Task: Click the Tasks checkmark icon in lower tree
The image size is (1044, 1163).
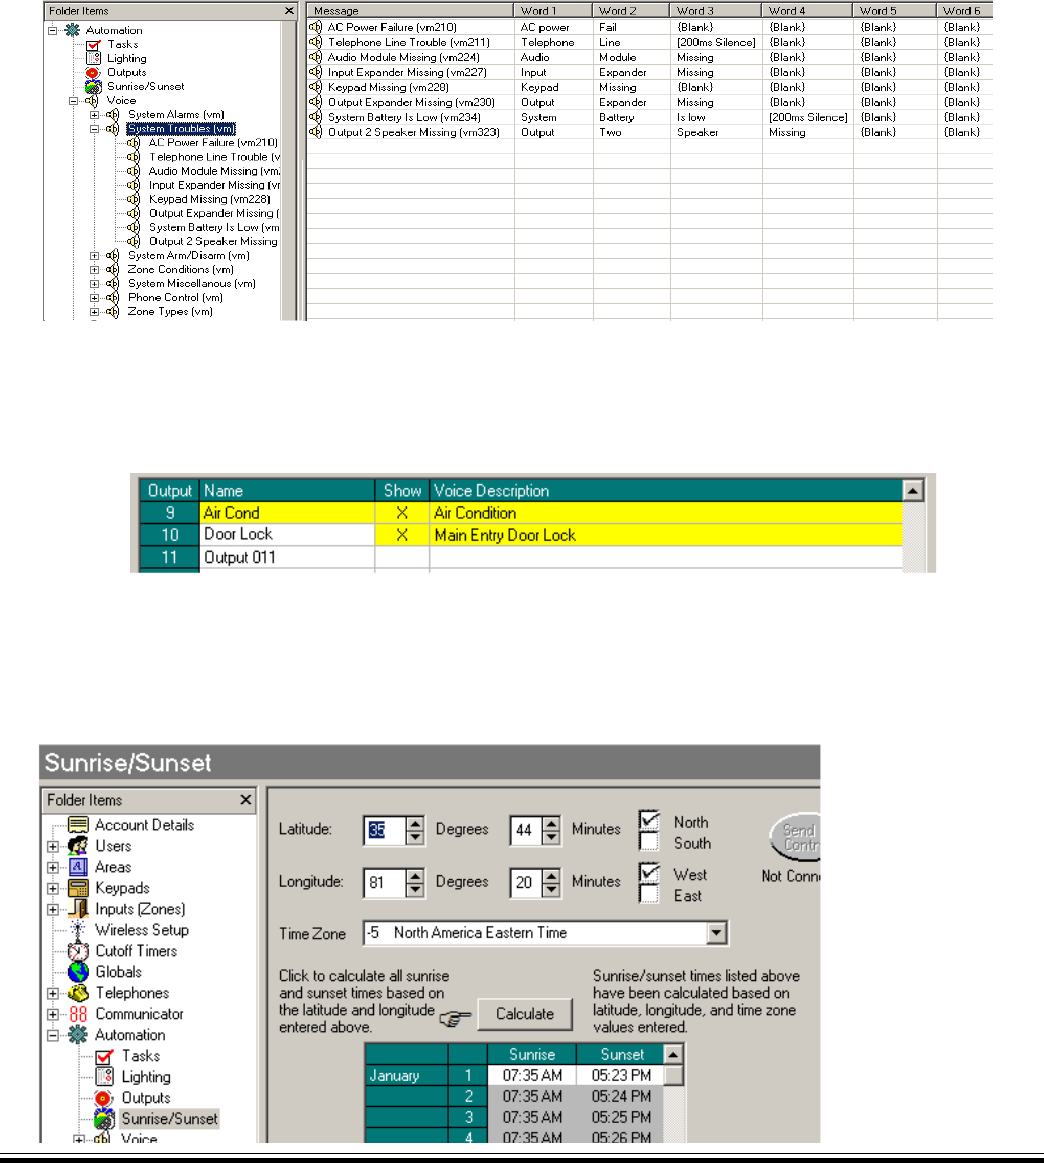Action: (x=105, y=1056)
